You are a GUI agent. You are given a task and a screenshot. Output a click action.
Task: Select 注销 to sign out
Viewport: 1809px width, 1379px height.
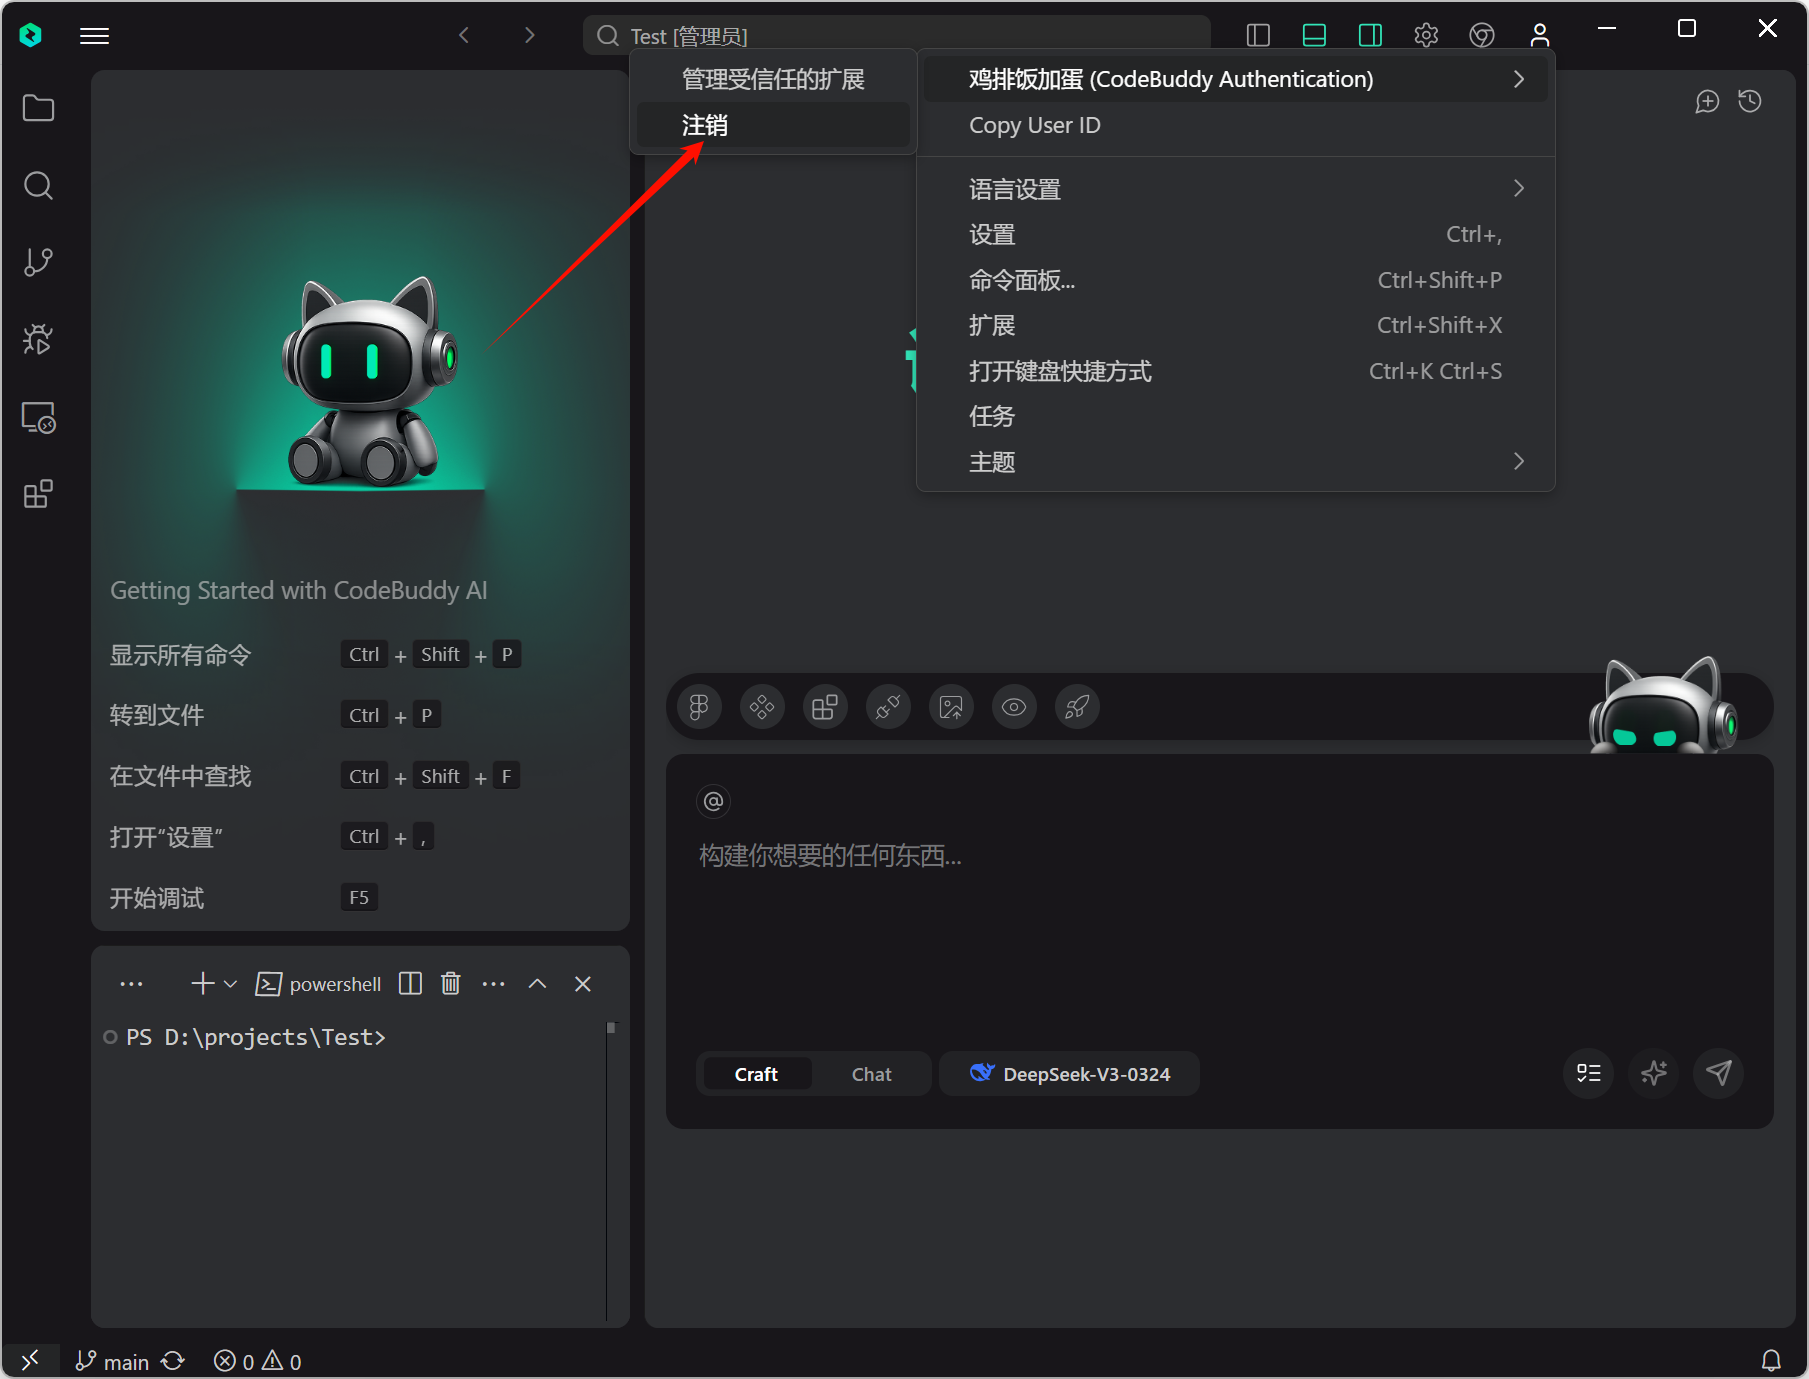tap(705, 125)
